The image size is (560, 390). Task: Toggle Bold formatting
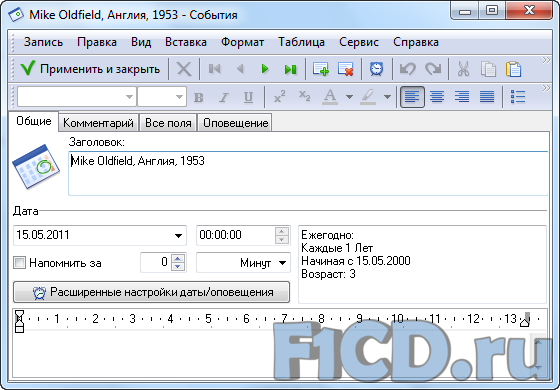pos(199,97)
